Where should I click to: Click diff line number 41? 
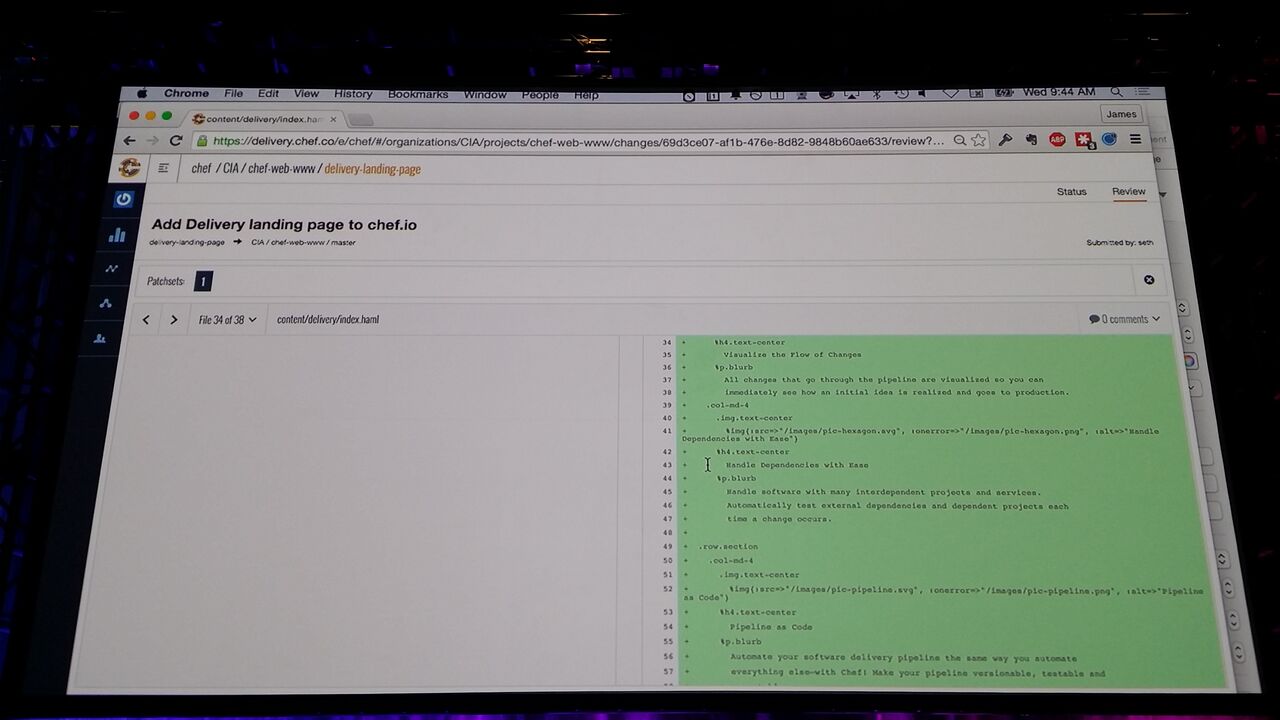pos(667,431)
